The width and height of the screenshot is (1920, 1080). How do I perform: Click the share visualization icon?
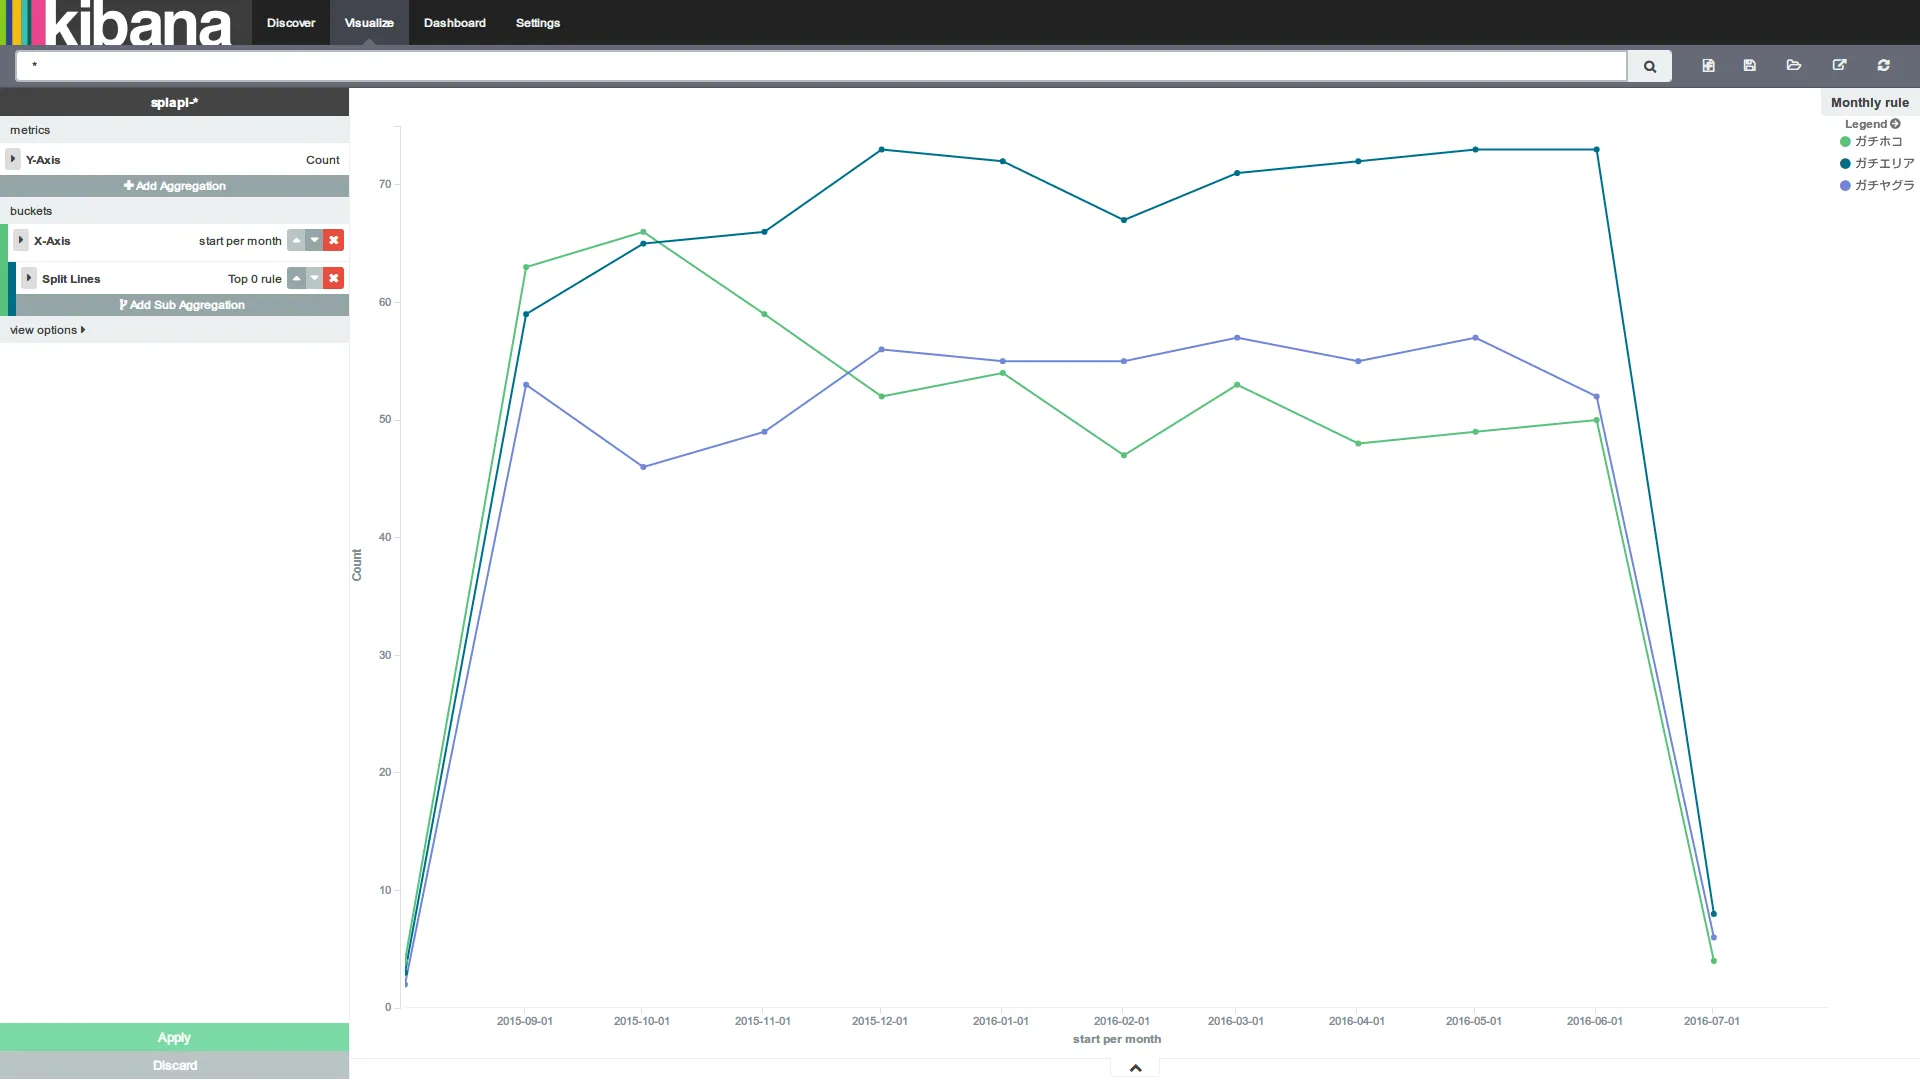1840,65
